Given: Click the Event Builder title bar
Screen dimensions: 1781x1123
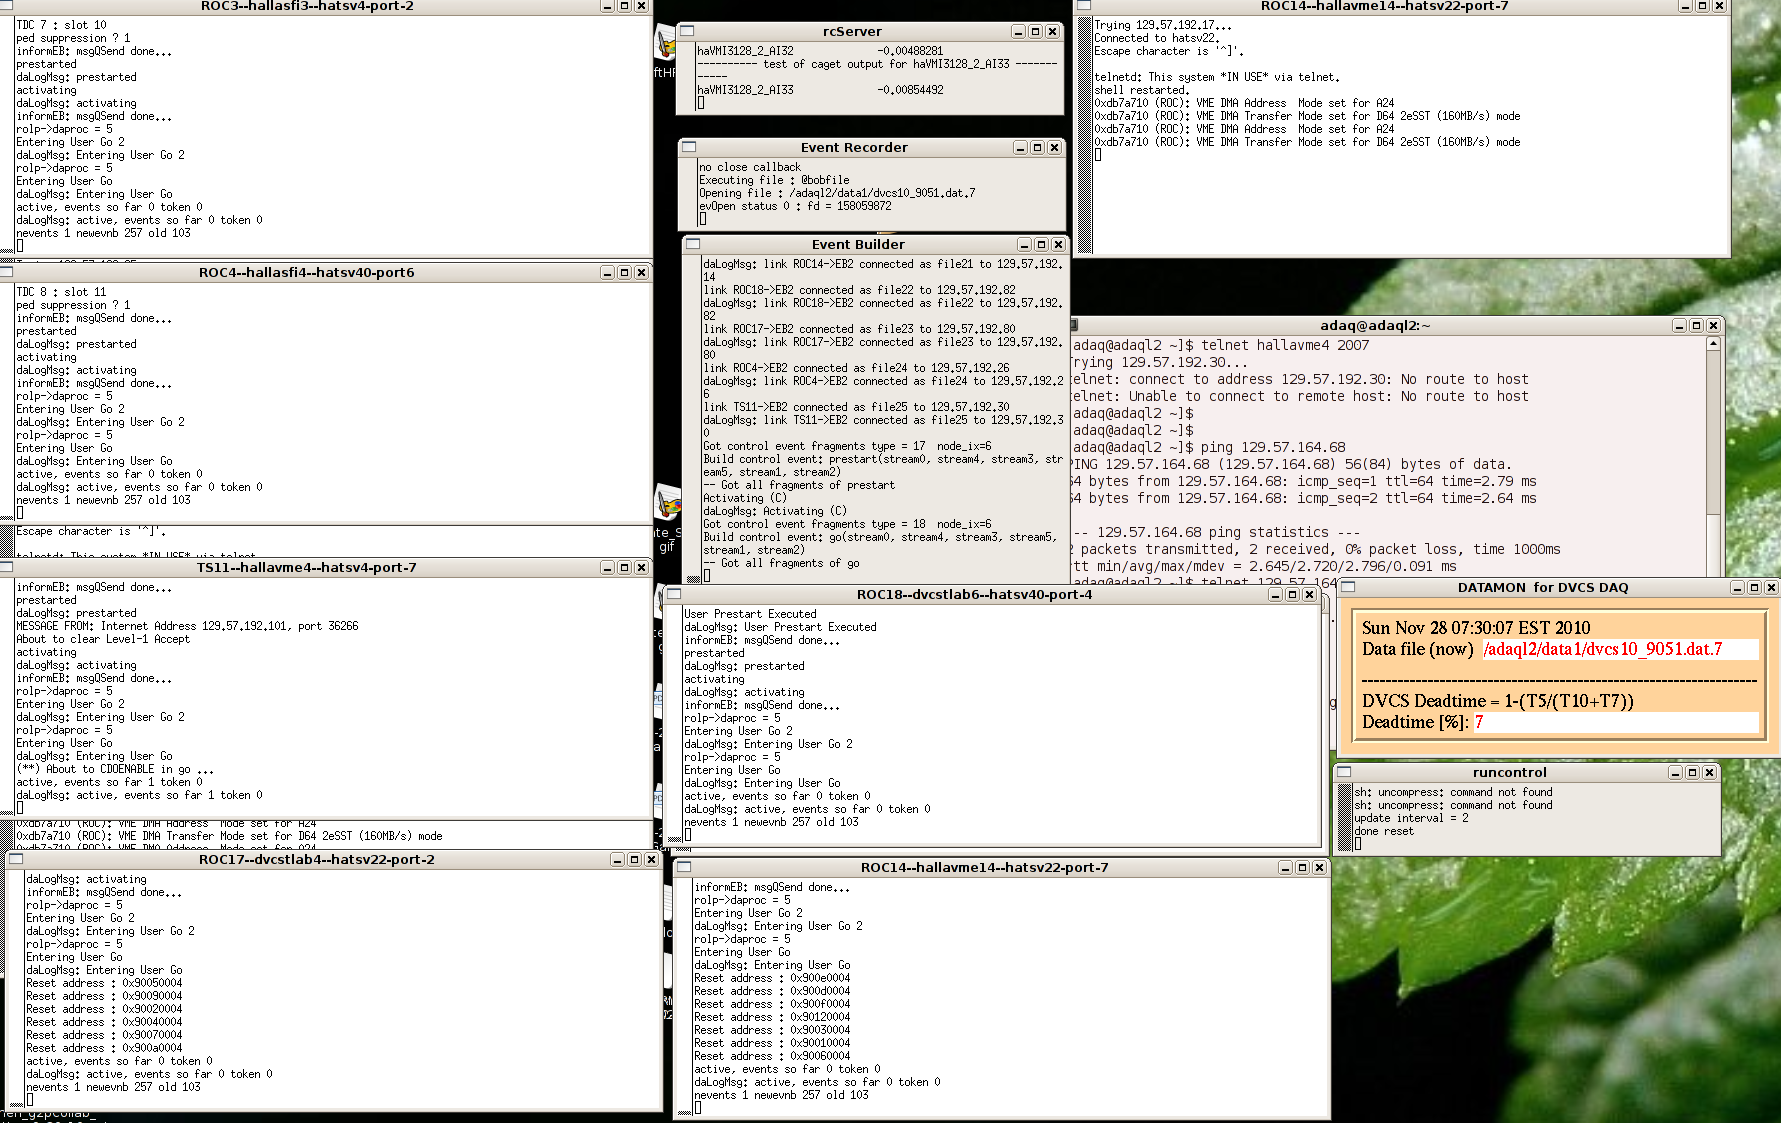Looking at the screenshot, I should pyautogui.click(x=858, y=244).
